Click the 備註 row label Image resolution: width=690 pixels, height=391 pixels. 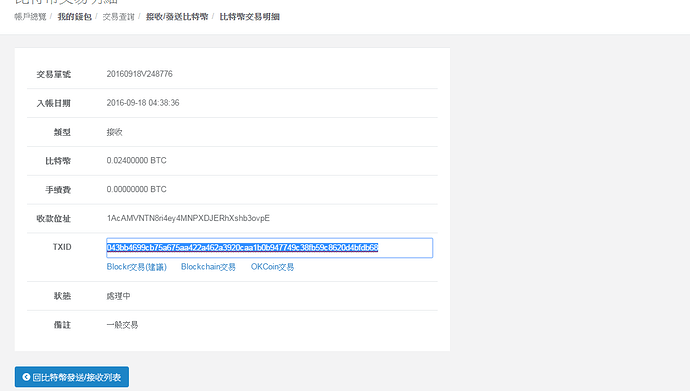point(62,325)
